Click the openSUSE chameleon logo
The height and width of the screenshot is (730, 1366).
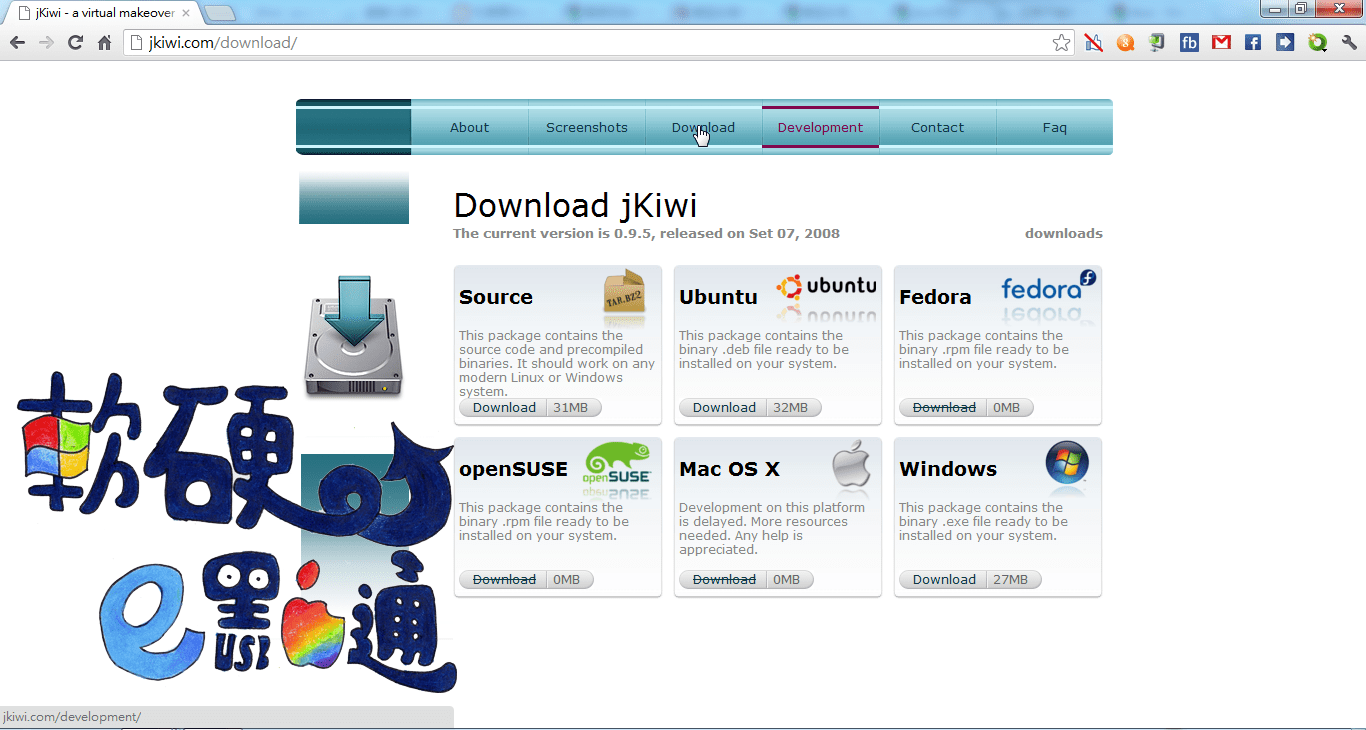tap(617, 463)
